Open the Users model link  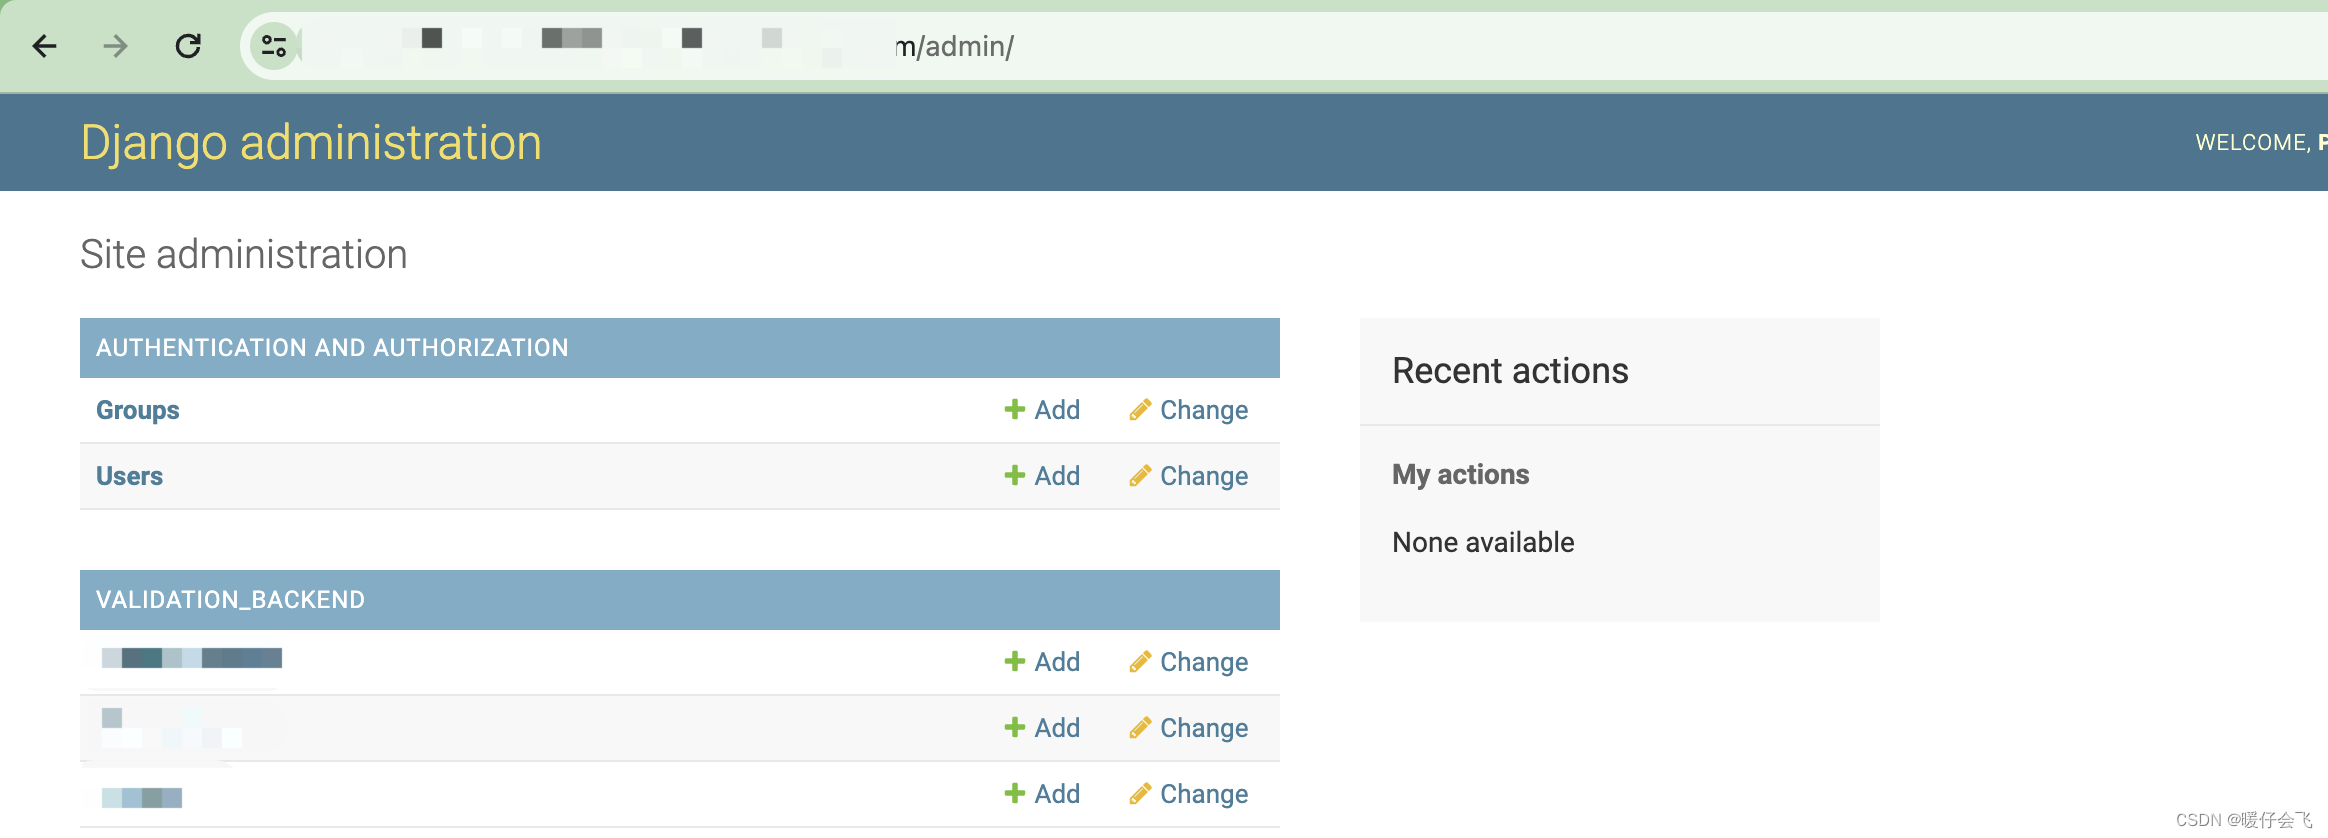pyautogui.click(x=129, y=476)
